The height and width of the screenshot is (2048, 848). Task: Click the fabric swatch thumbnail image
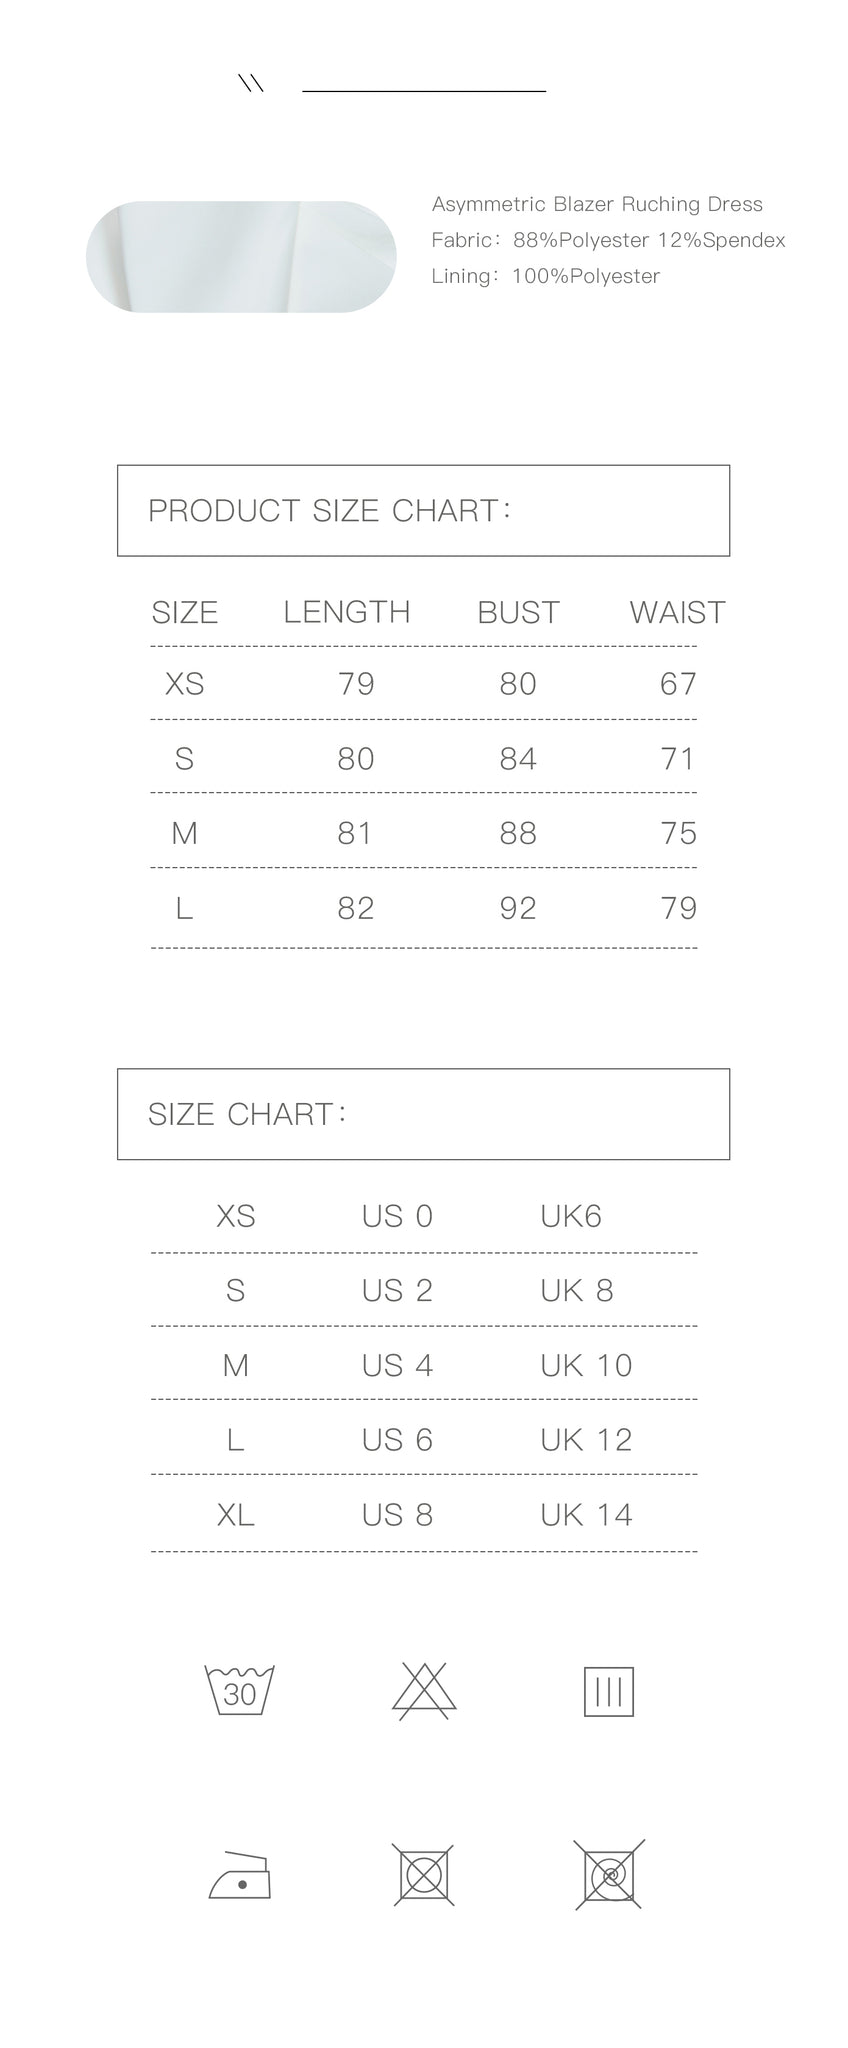(241, 257)
